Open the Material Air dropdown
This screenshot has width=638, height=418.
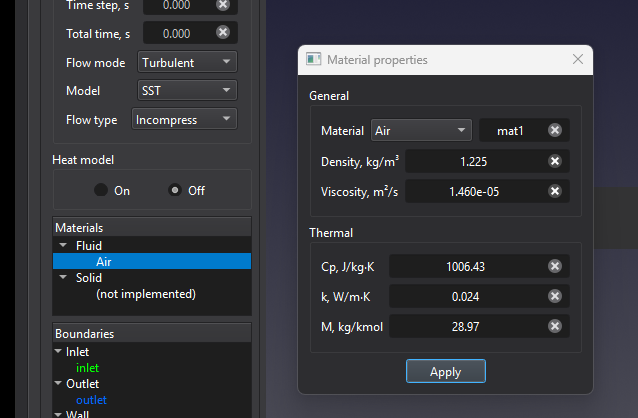click(x=420, y=131)
